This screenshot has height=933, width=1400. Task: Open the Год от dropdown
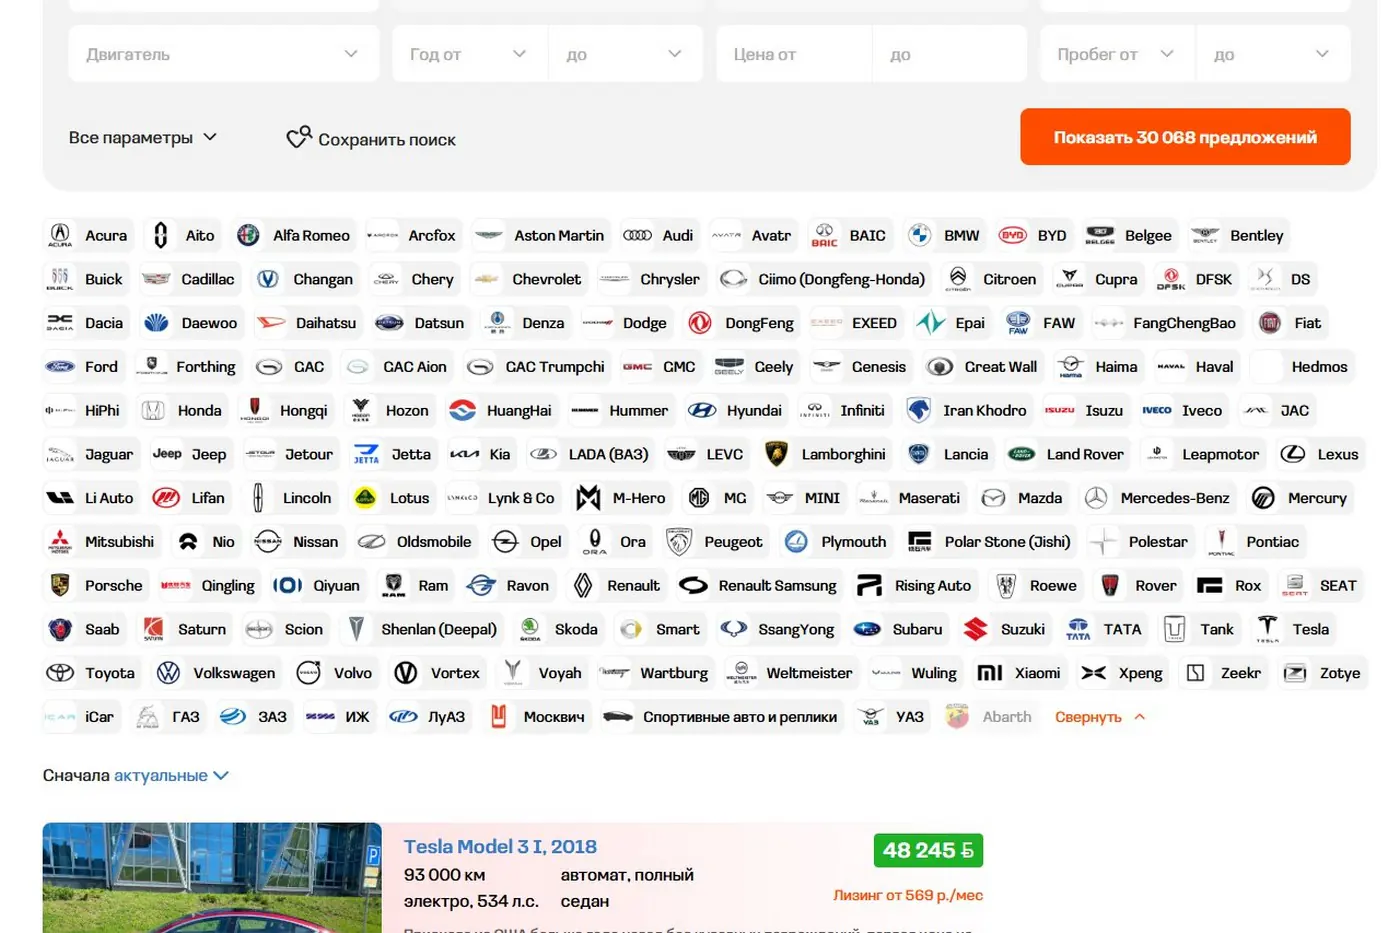click(469, 54)
